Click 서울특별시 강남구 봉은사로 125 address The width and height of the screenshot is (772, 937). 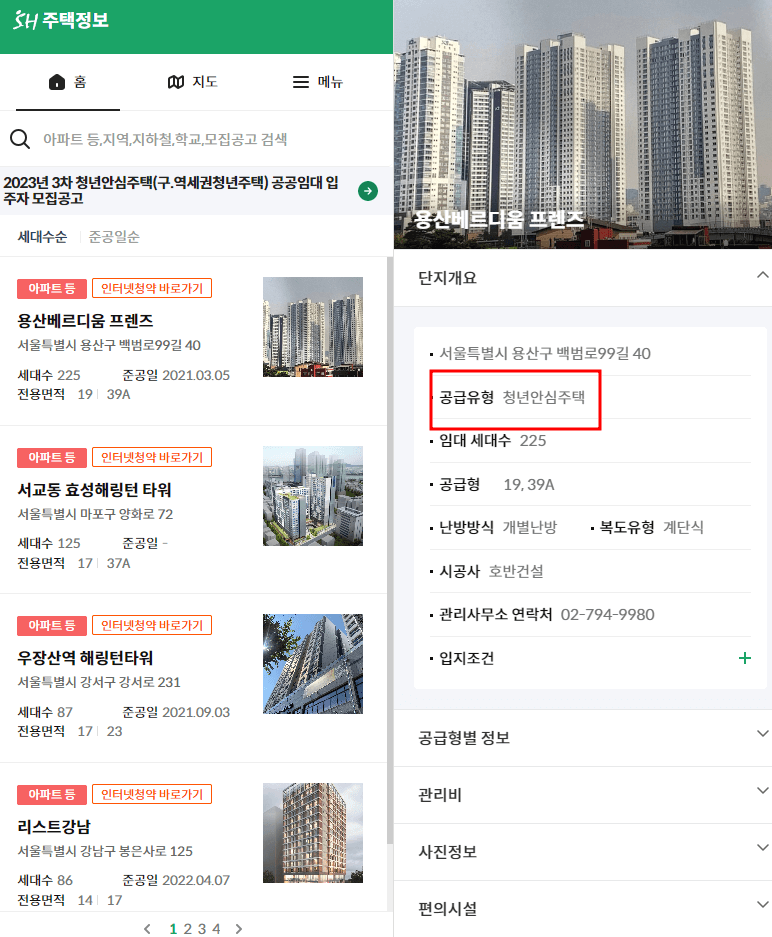105,851
